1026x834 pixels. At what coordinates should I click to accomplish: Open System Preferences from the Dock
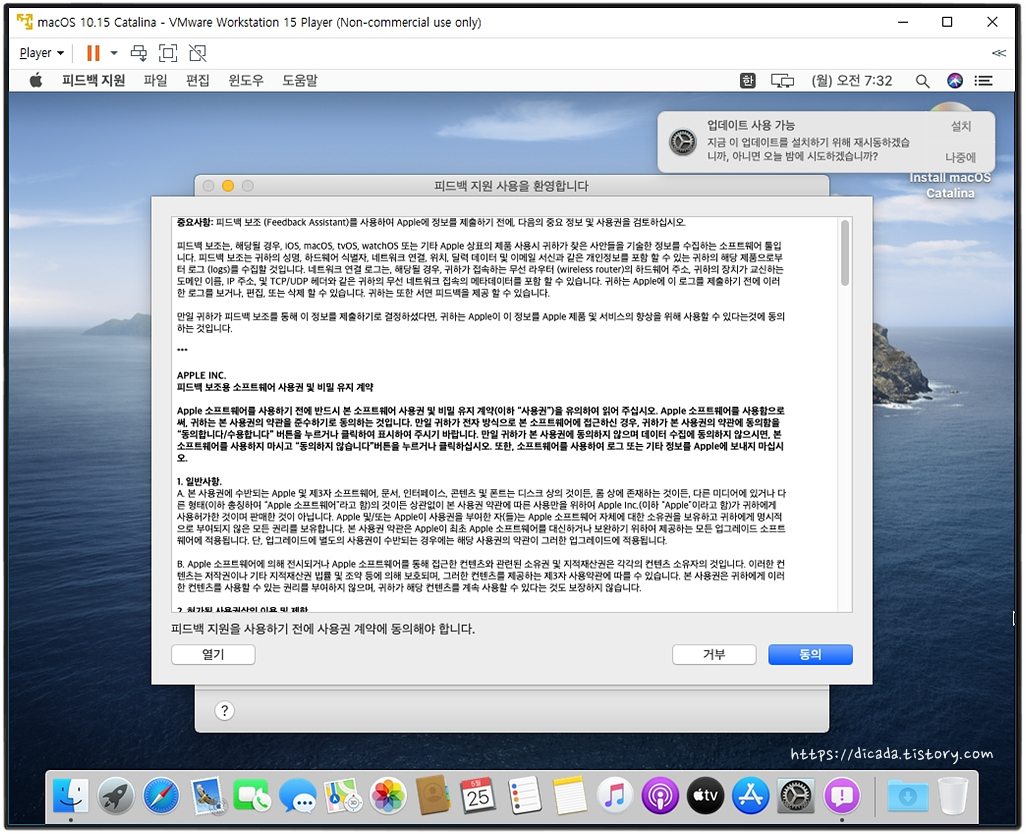coord(796,795)
